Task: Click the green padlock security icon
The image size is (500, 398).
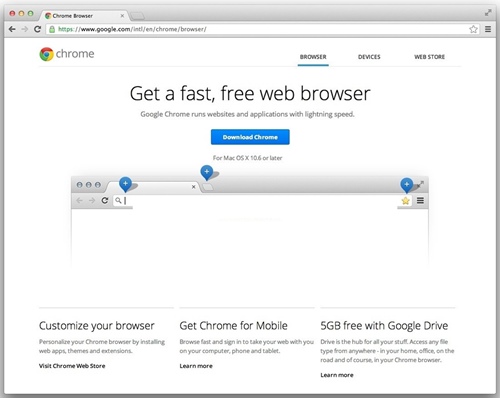Action: [x=52, y=29]
